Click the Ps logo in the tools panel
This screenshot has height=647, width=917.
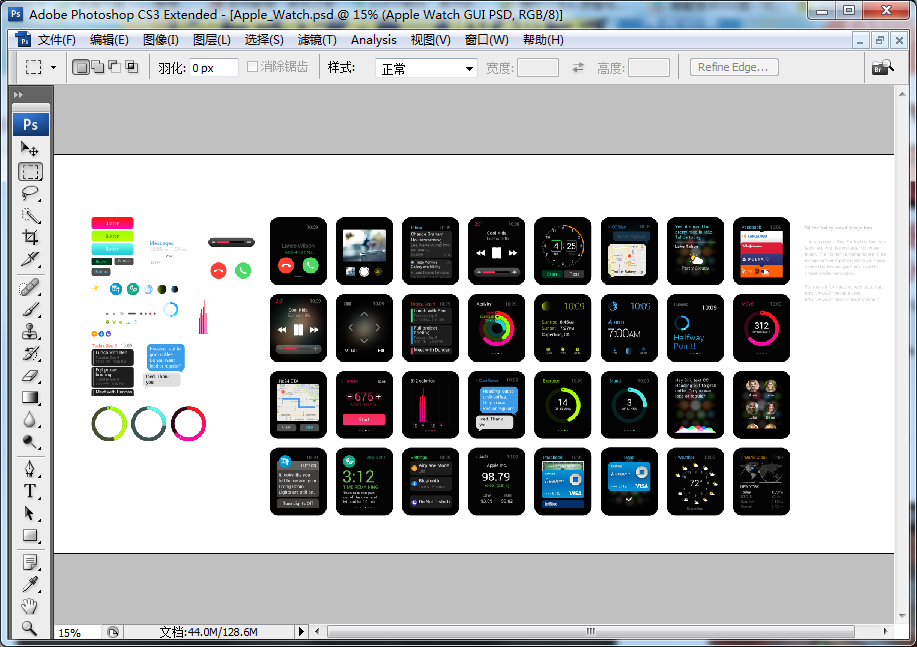30,124
